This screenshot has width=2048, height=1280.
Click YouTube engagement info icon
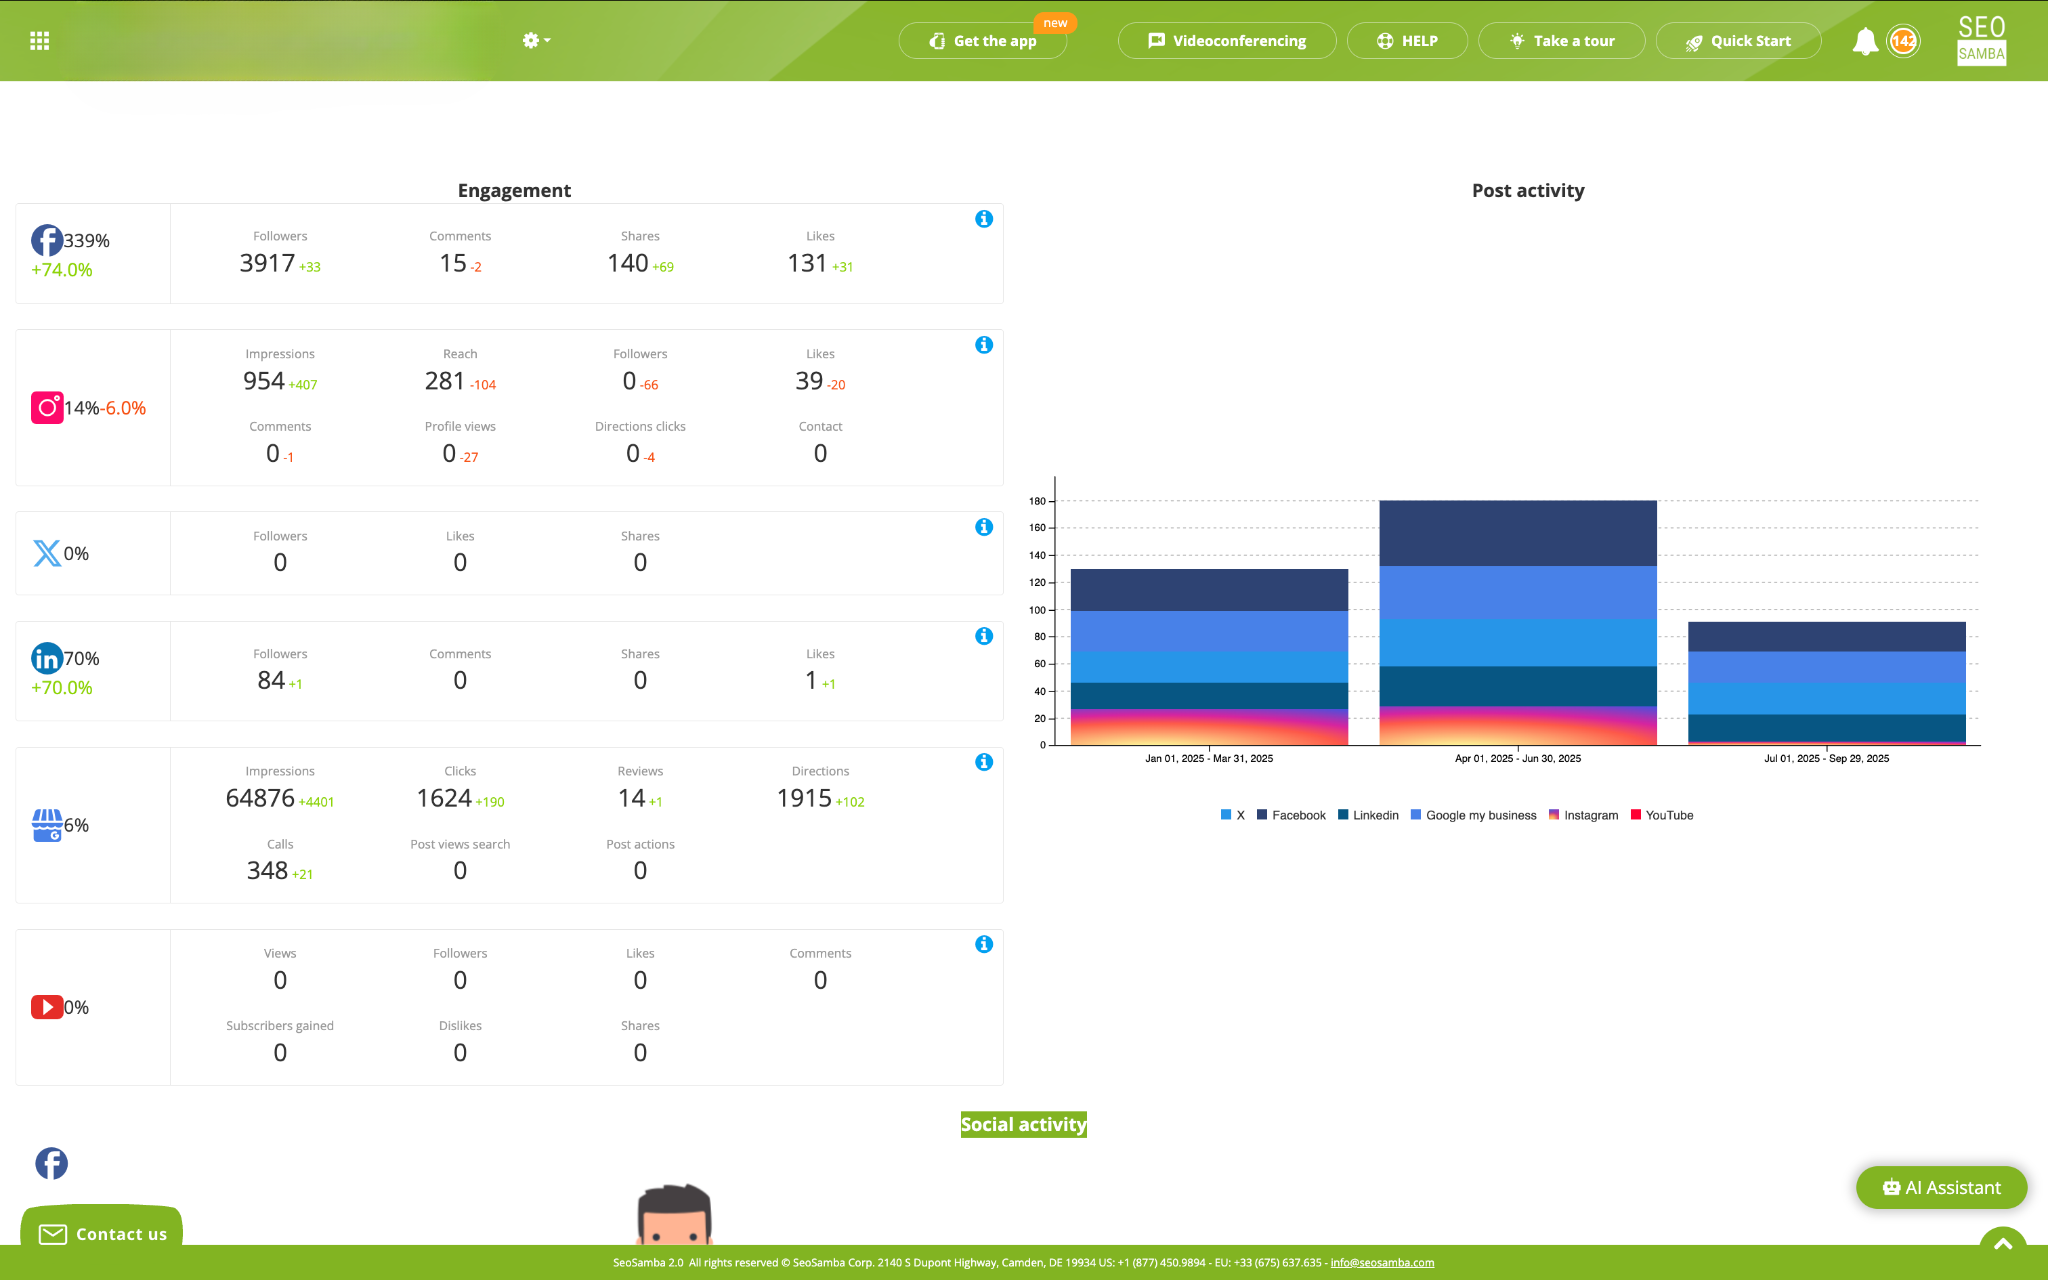(x=984, y=944)
